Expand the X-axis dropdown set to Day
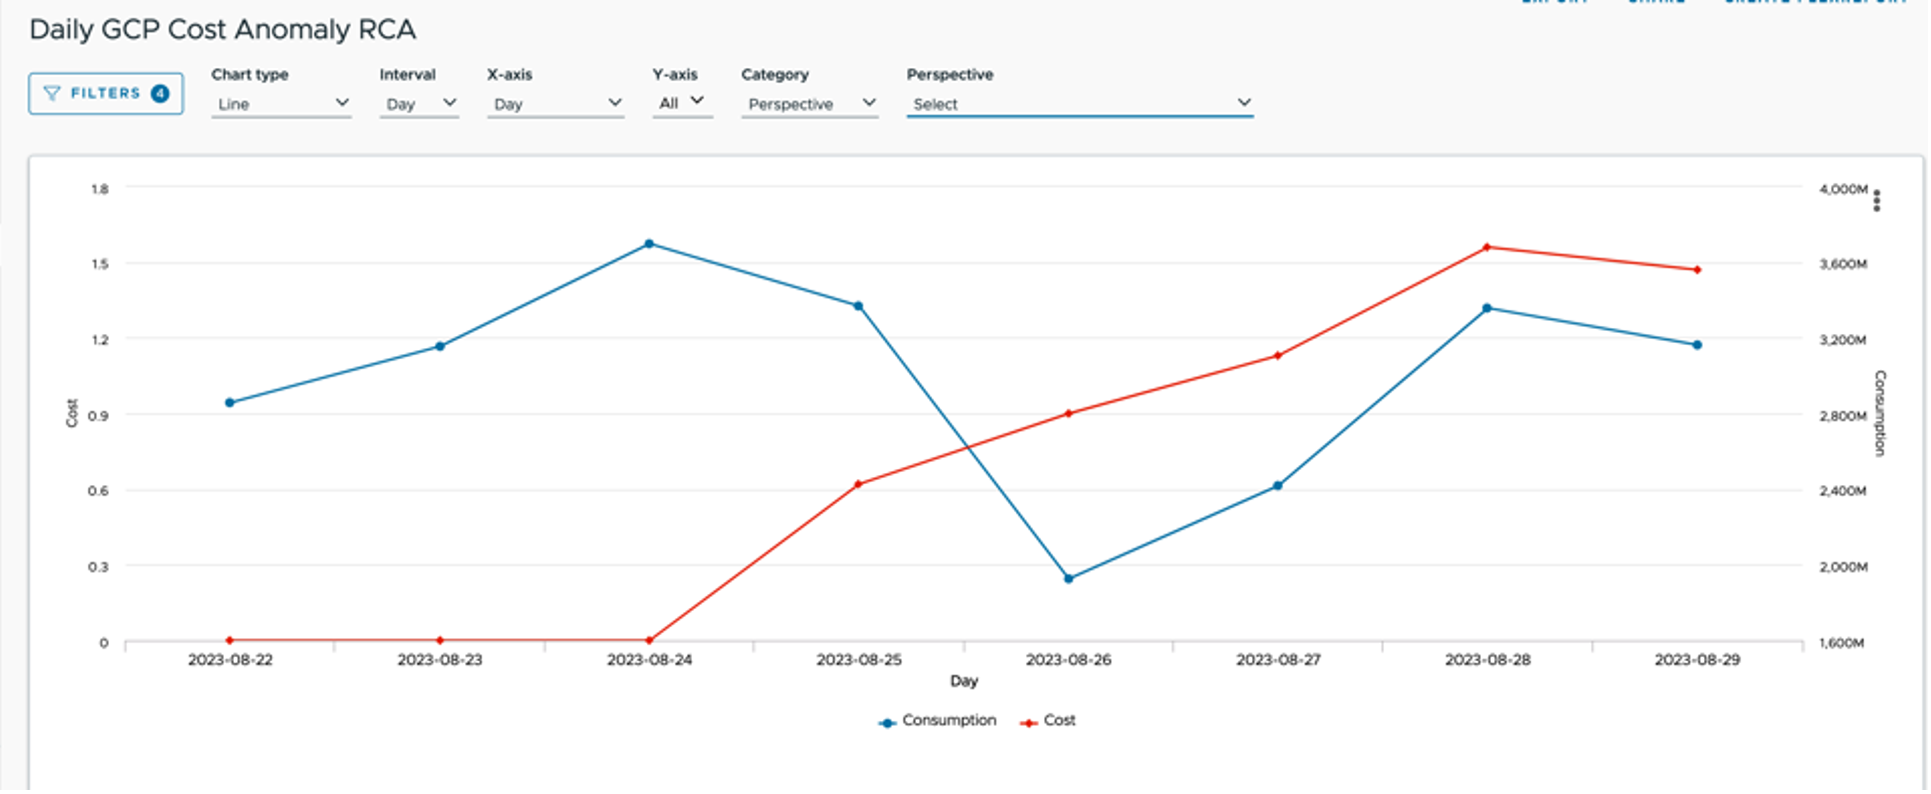 [x=555, y=104]
